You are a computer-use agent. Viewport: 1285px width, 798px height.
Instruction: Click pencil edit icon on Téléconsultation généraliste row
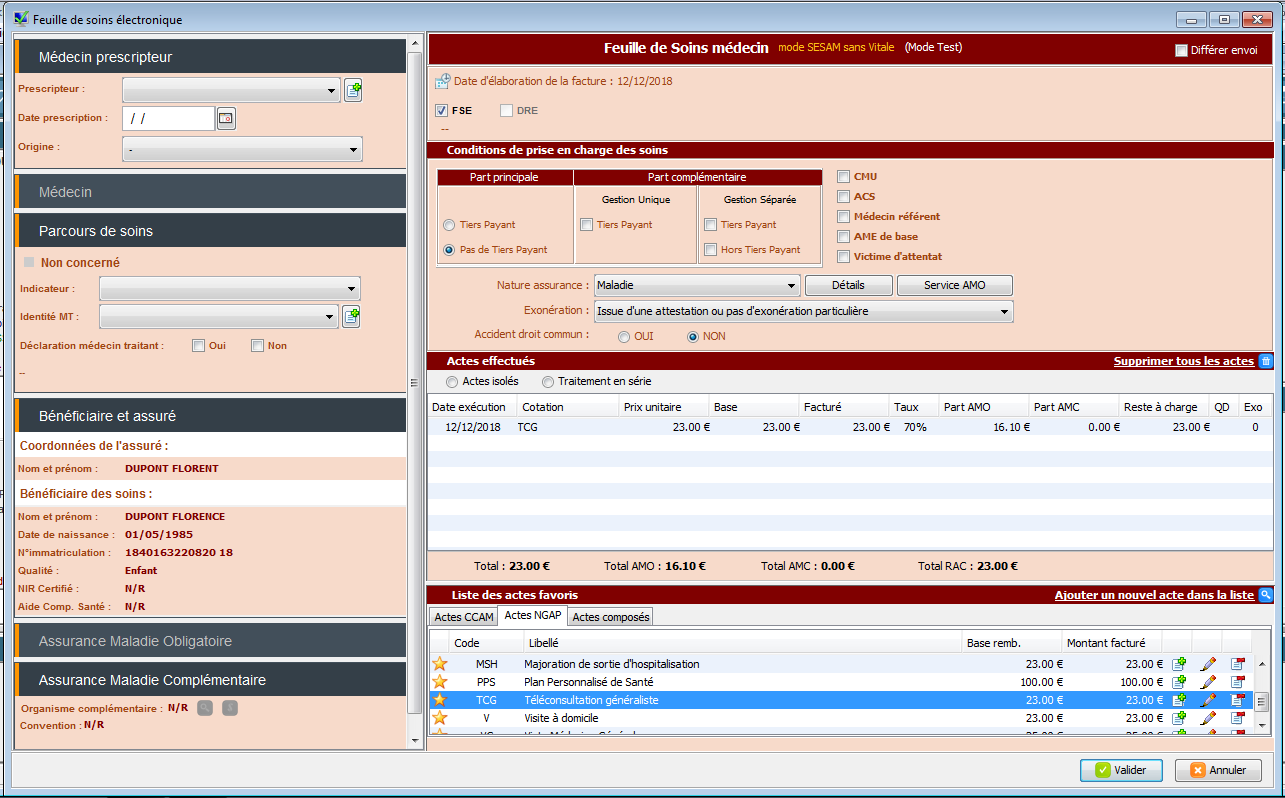point(1208,700)
